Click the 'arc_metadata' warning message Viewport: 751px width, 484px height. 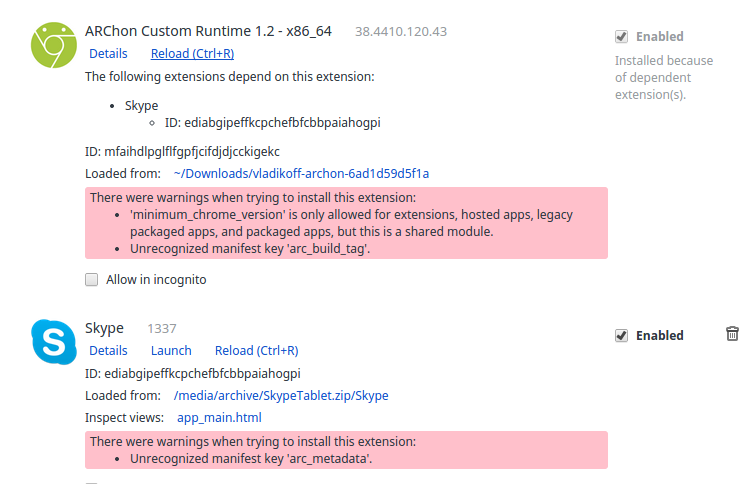[x=251, y=459]
